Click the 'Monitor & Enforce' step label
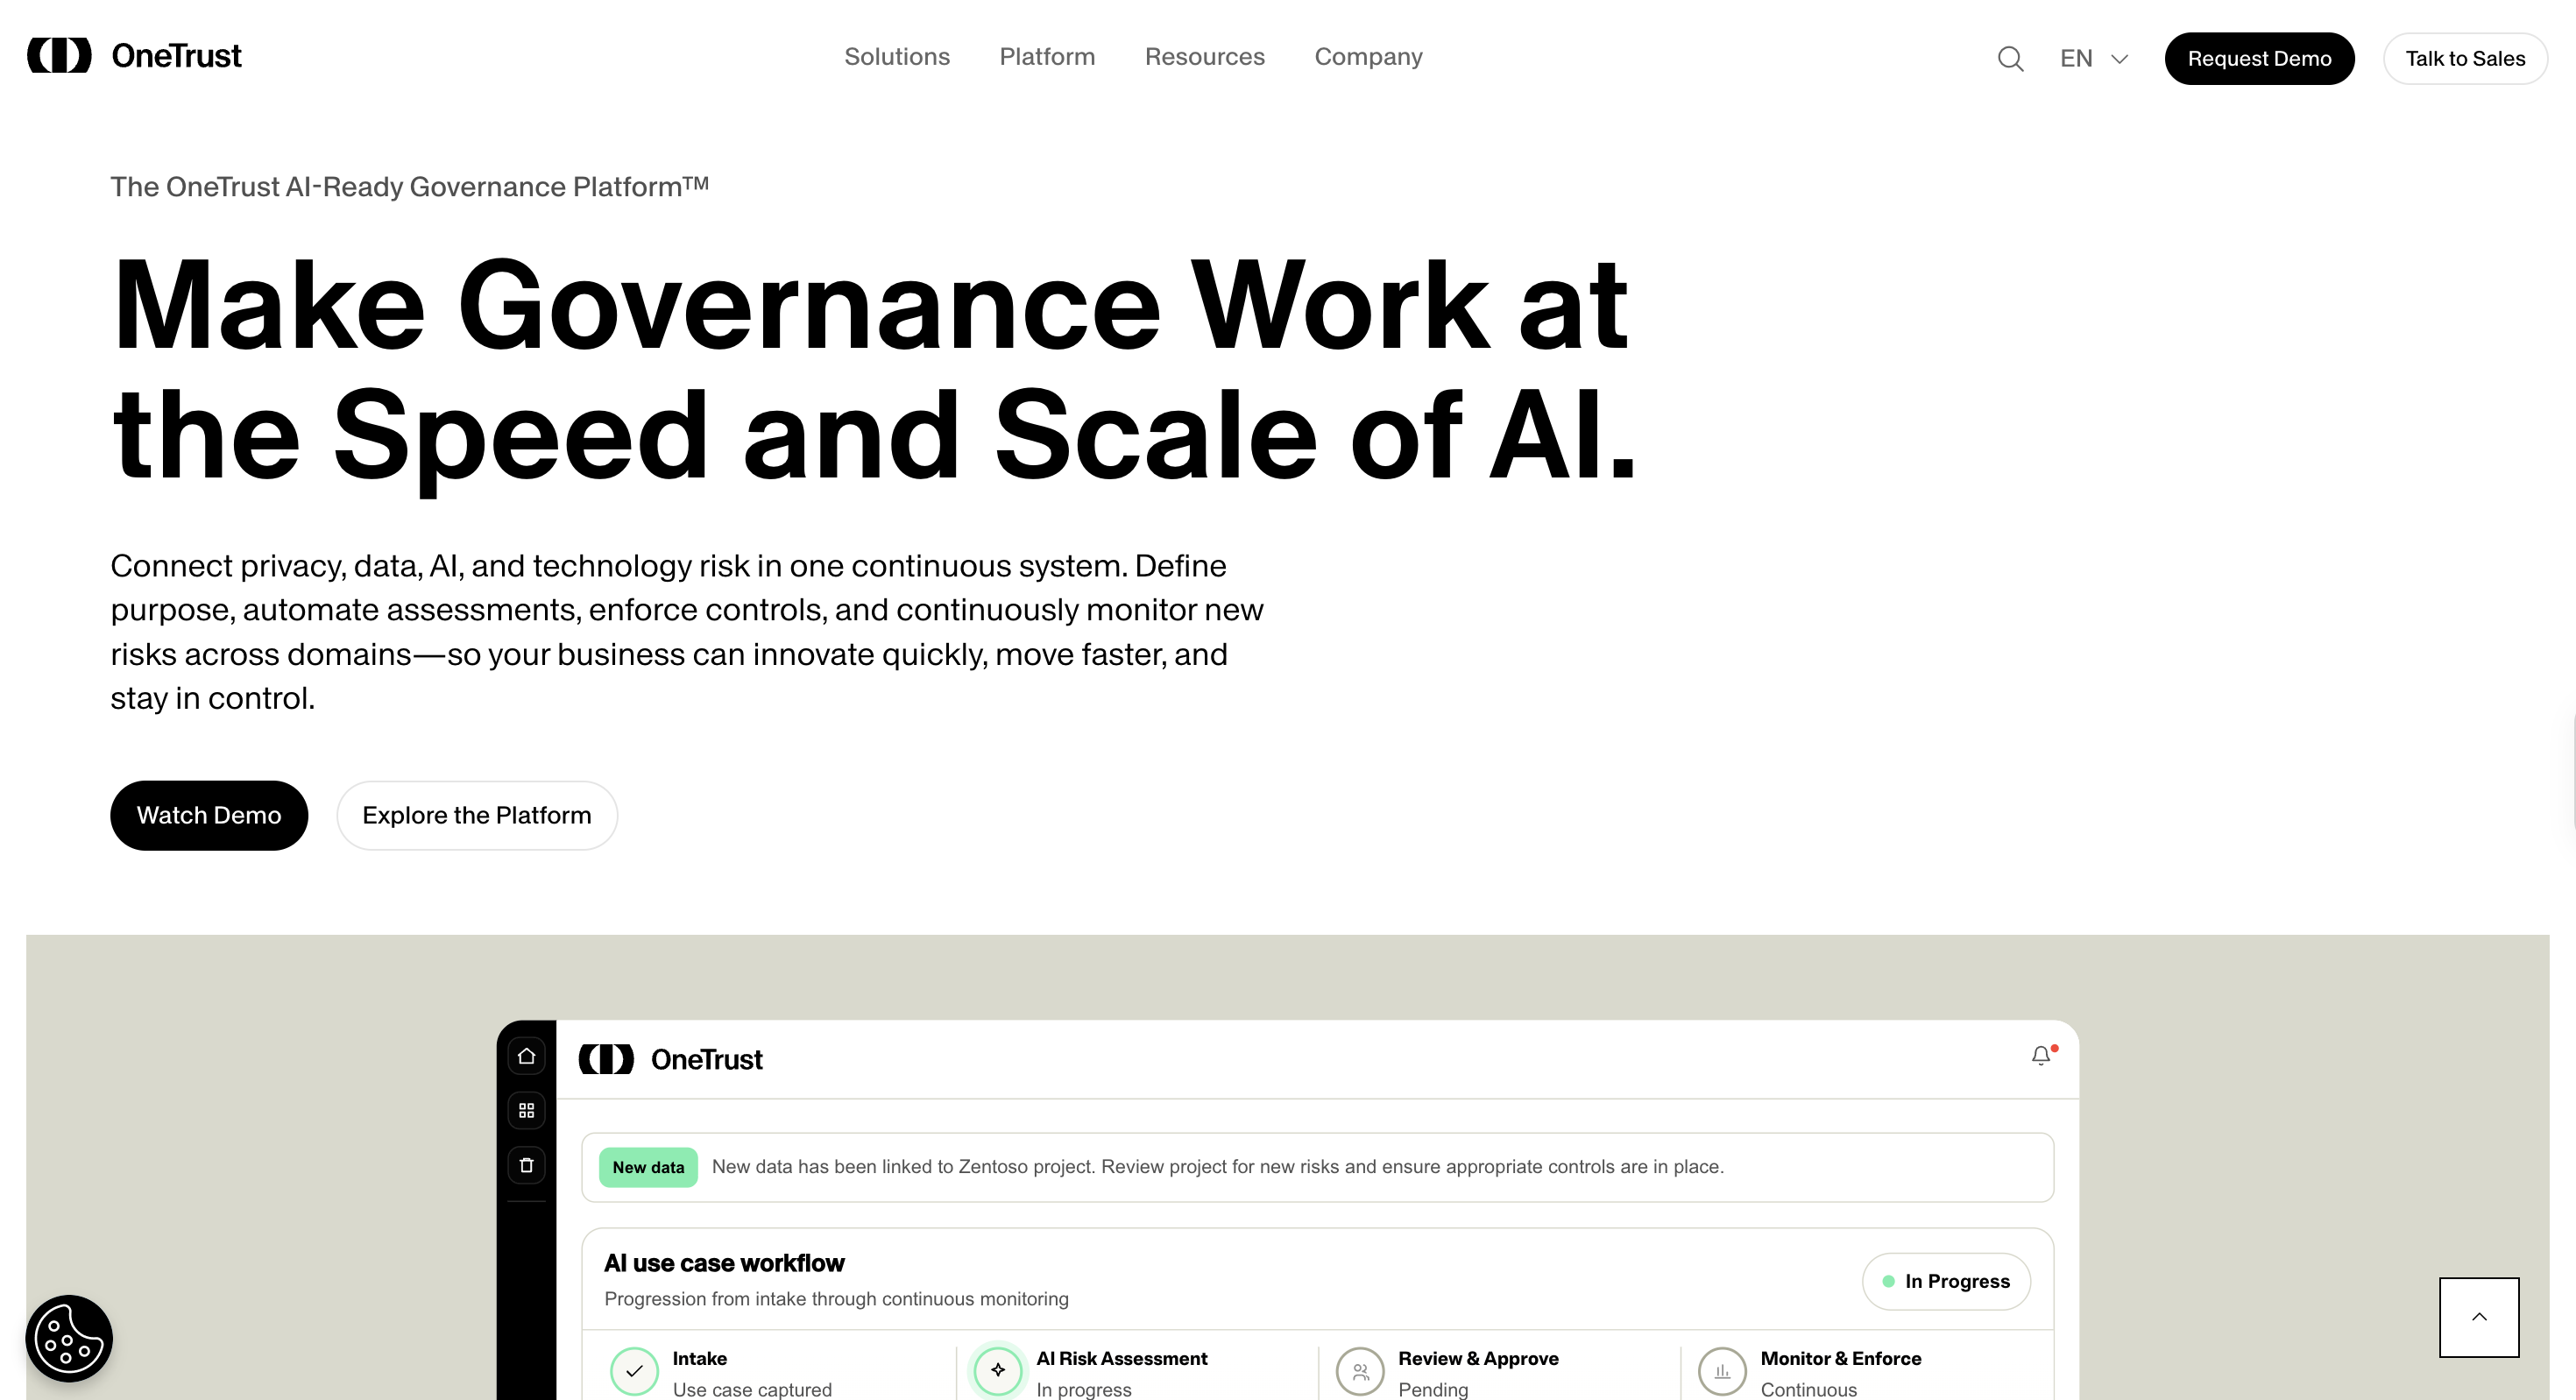 1841,1358
